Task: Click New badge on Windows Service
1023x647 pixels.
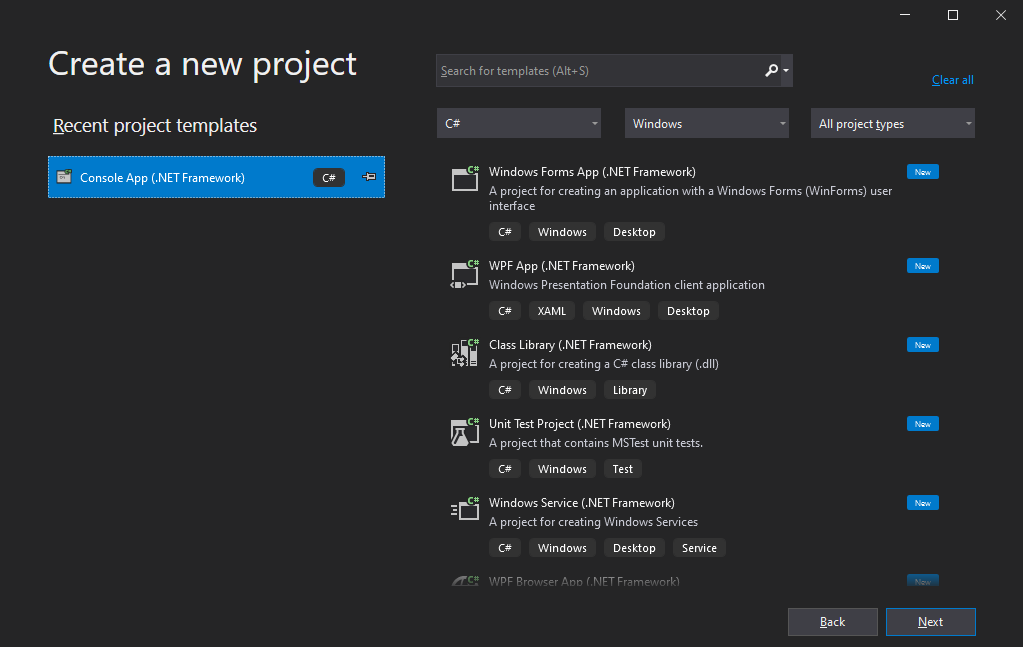Action: [923, 502]
